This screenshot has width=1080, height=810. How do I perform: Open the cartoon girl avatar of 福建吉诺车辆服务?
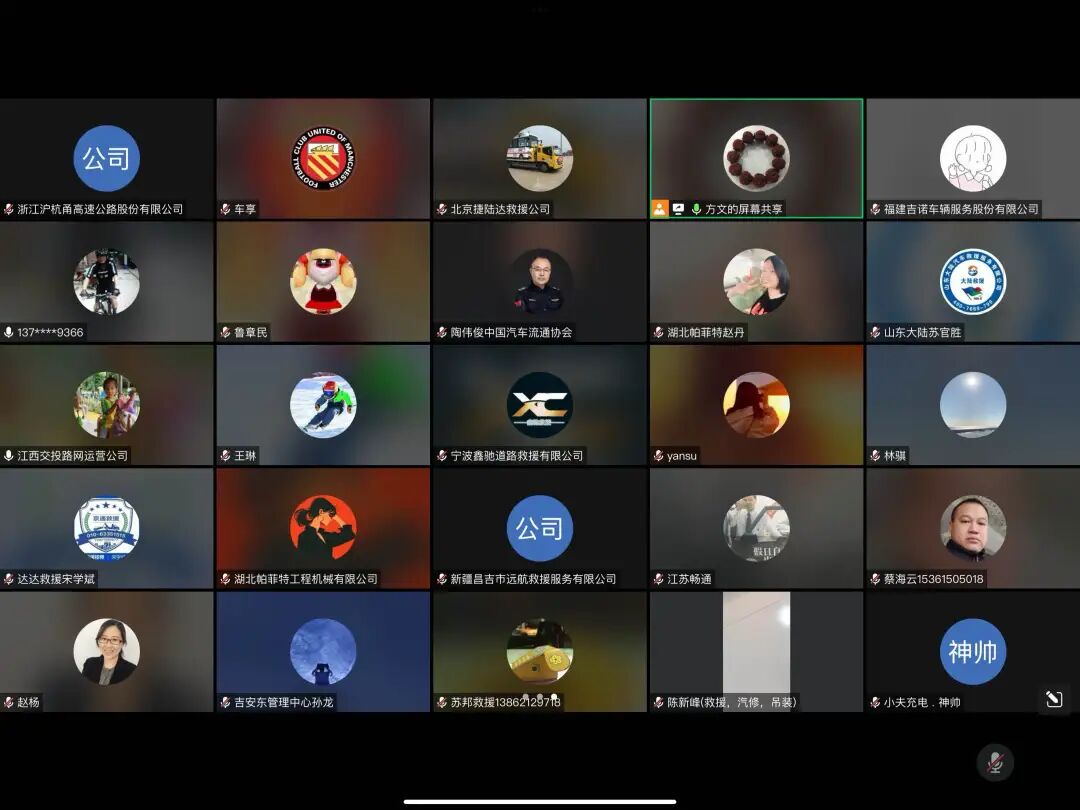[973, 158]
